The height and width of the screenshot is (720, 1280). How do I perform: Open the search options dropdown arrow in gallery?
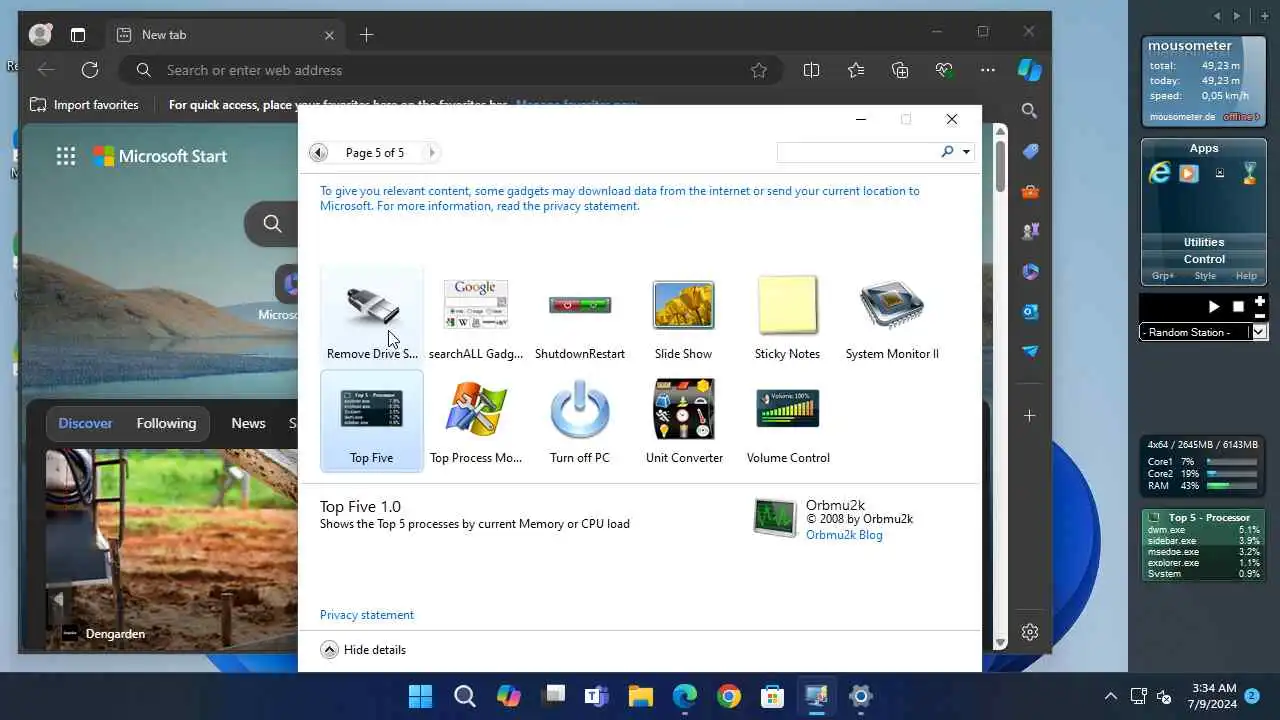point(966,152)
